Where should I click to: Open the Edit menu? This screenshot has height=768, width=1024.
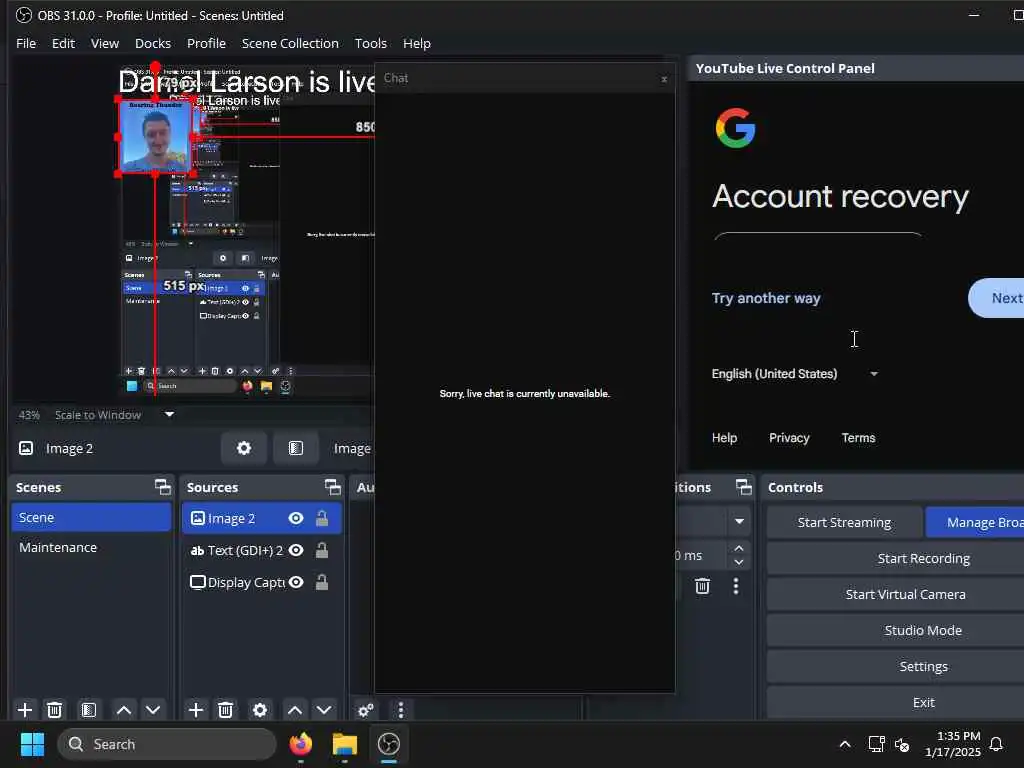[x=63, y=43]
